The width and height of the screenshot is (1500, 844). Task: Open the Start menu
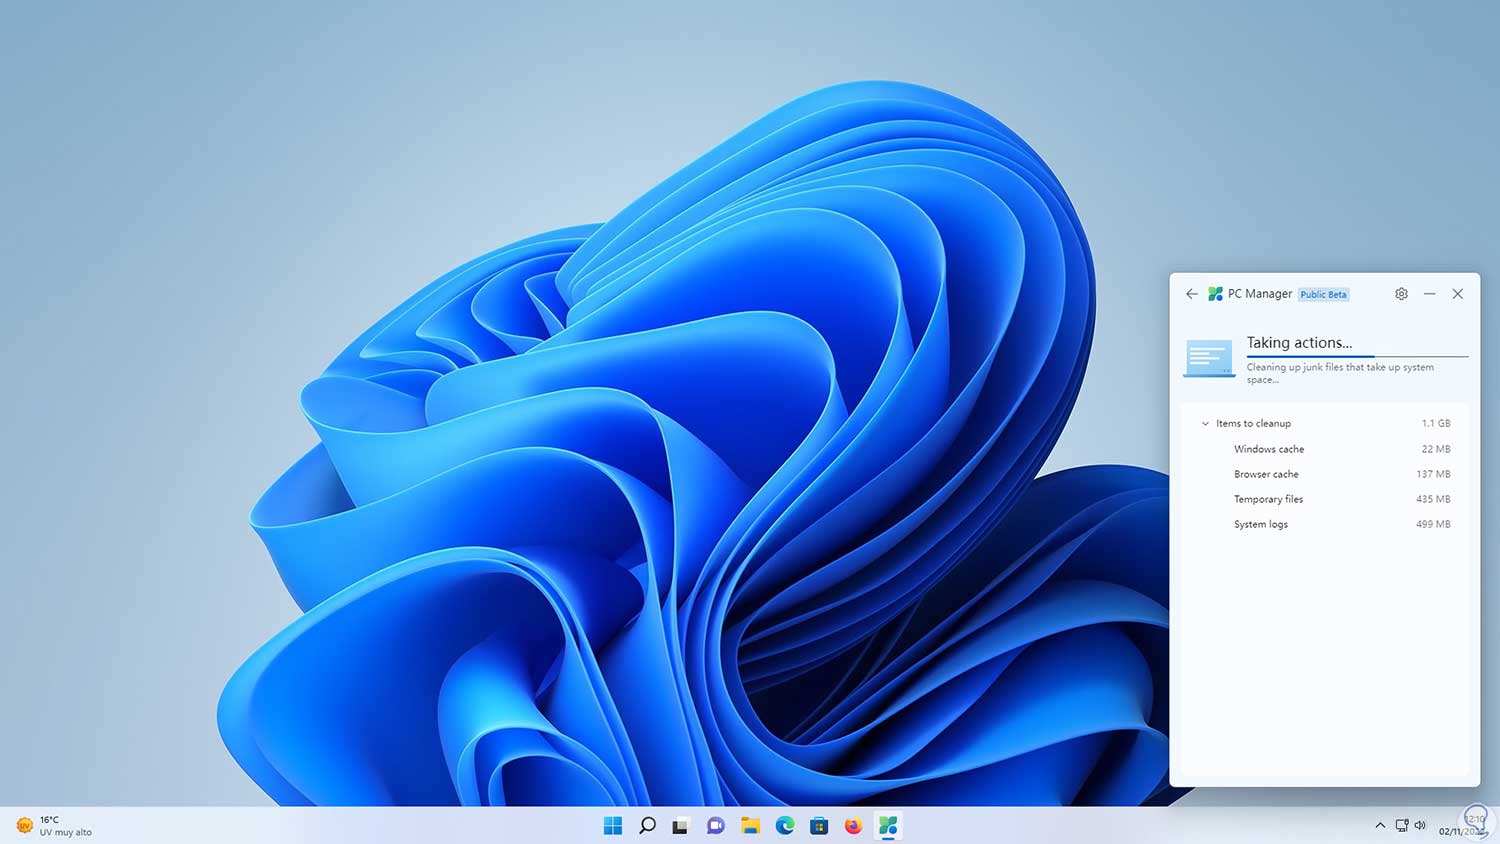click(x=612, y=825)
